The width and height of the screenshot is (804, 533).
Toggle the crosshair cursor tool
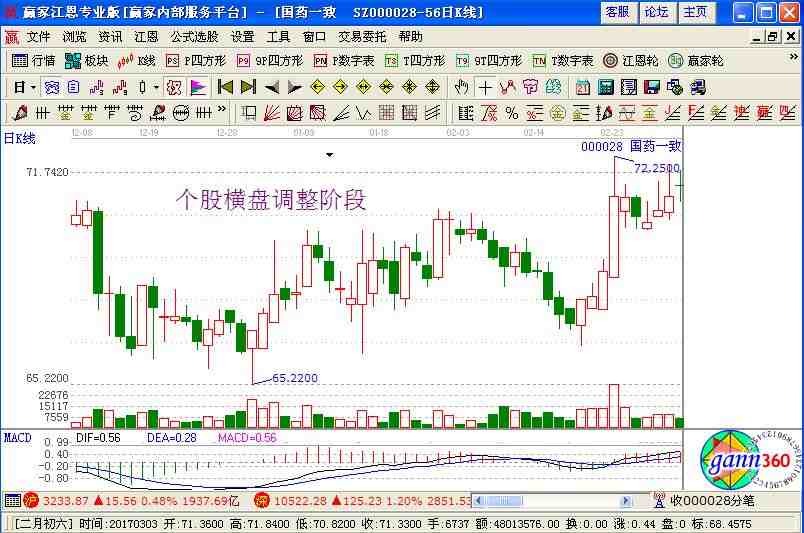(485, 88)
